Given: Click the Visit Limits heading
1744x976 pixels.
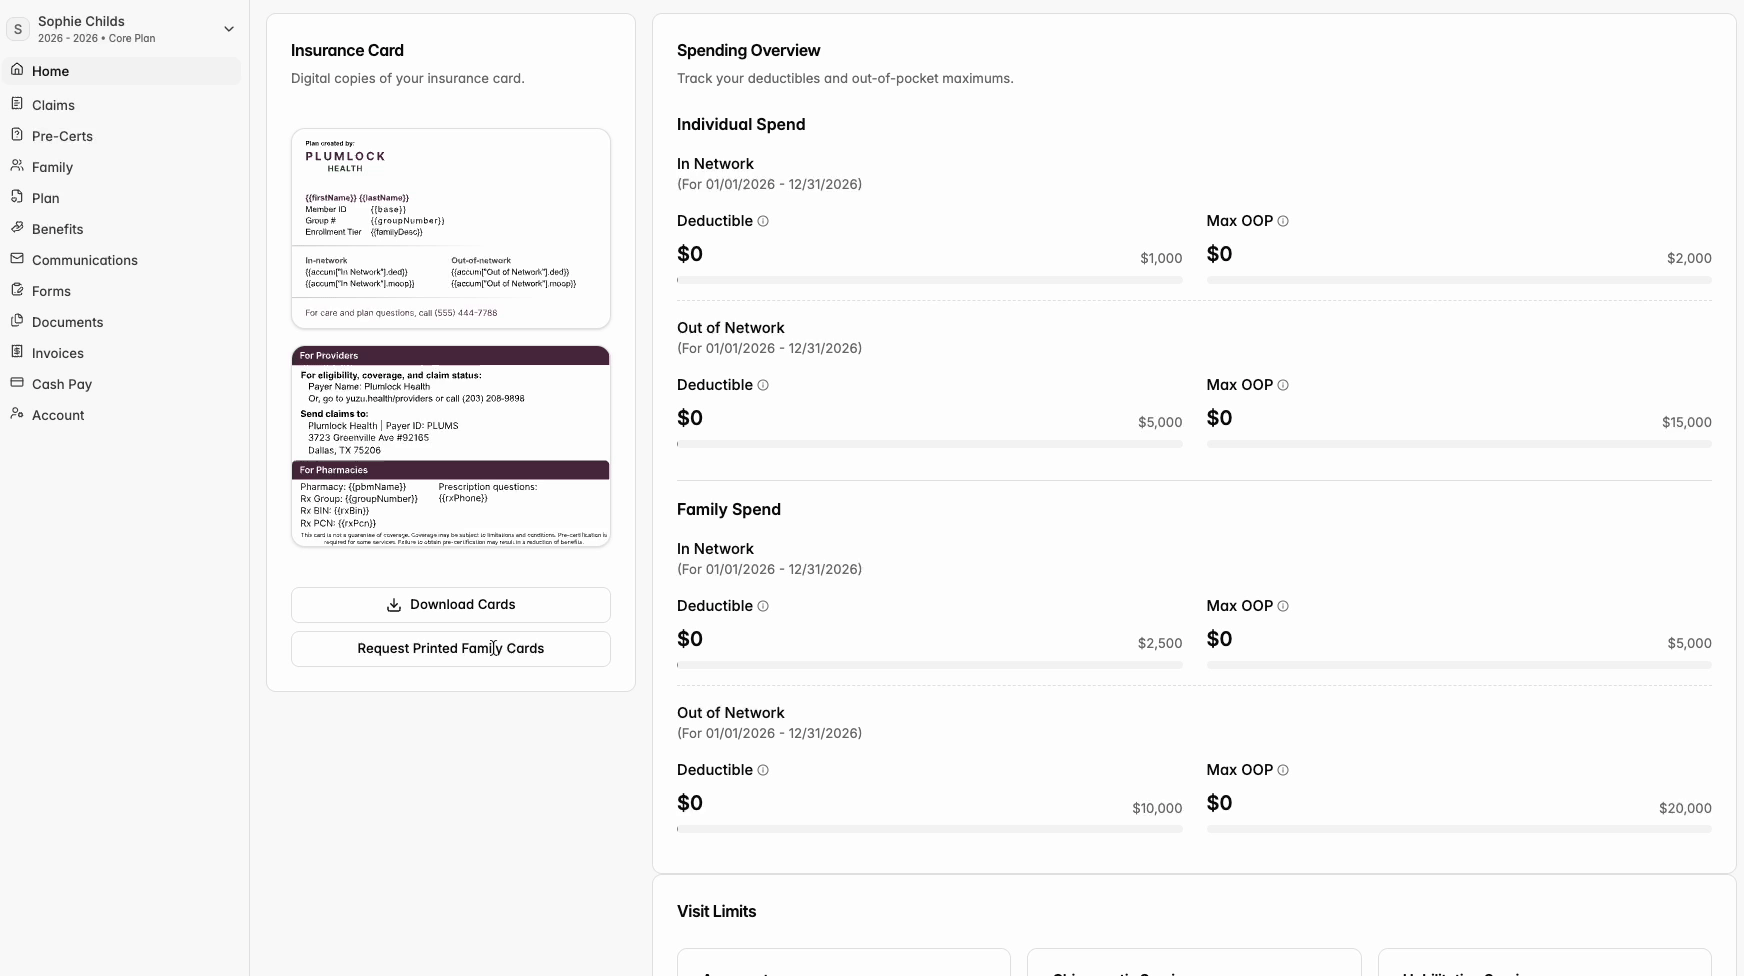Looking at the screenshot, I should 716,911.
